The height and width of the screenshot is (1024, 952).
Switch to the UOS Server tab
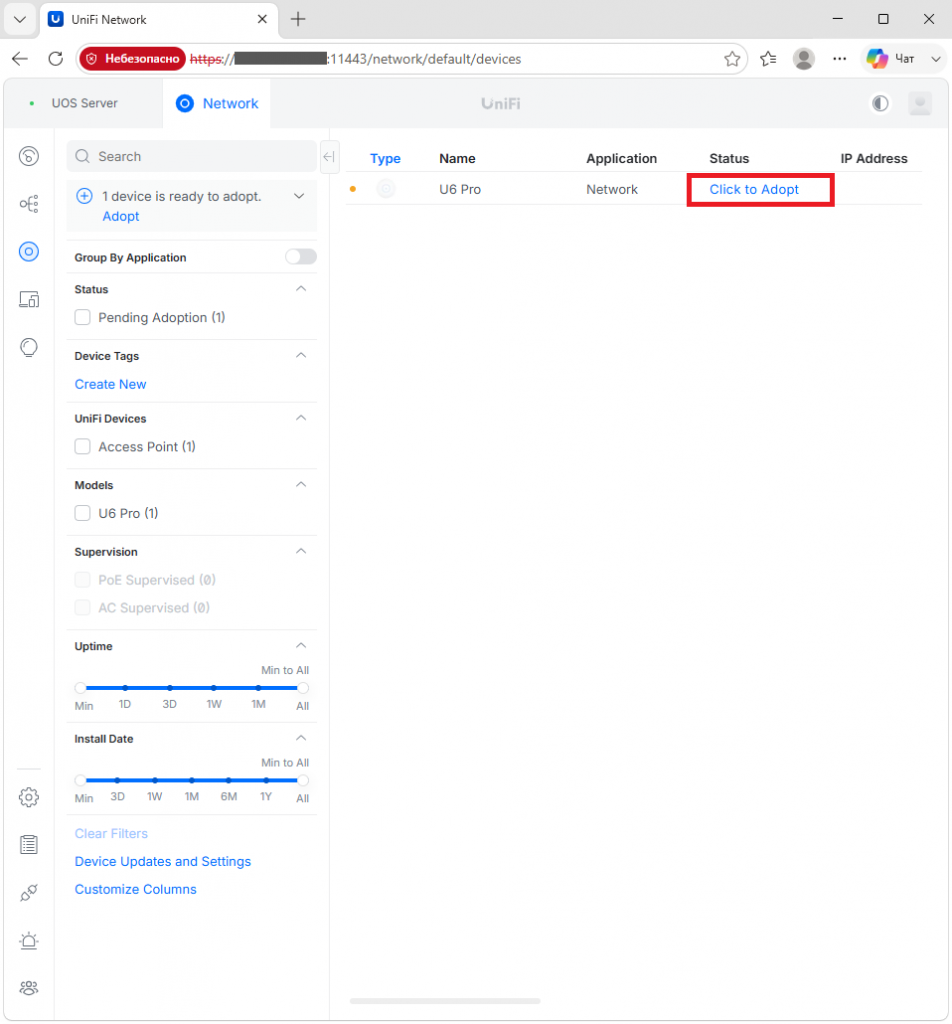(x=84, y=103)
